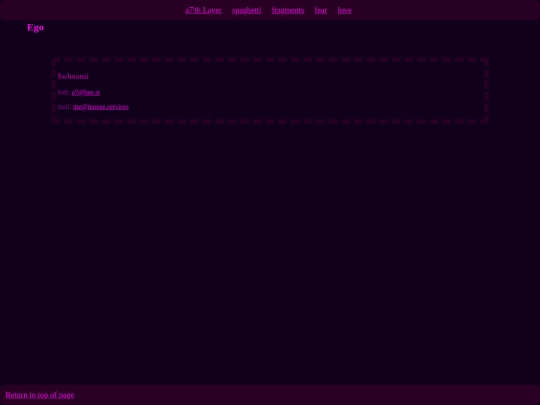Select the $whoami heading text
This screenshot has height=405, width=540.
(73, 76)
